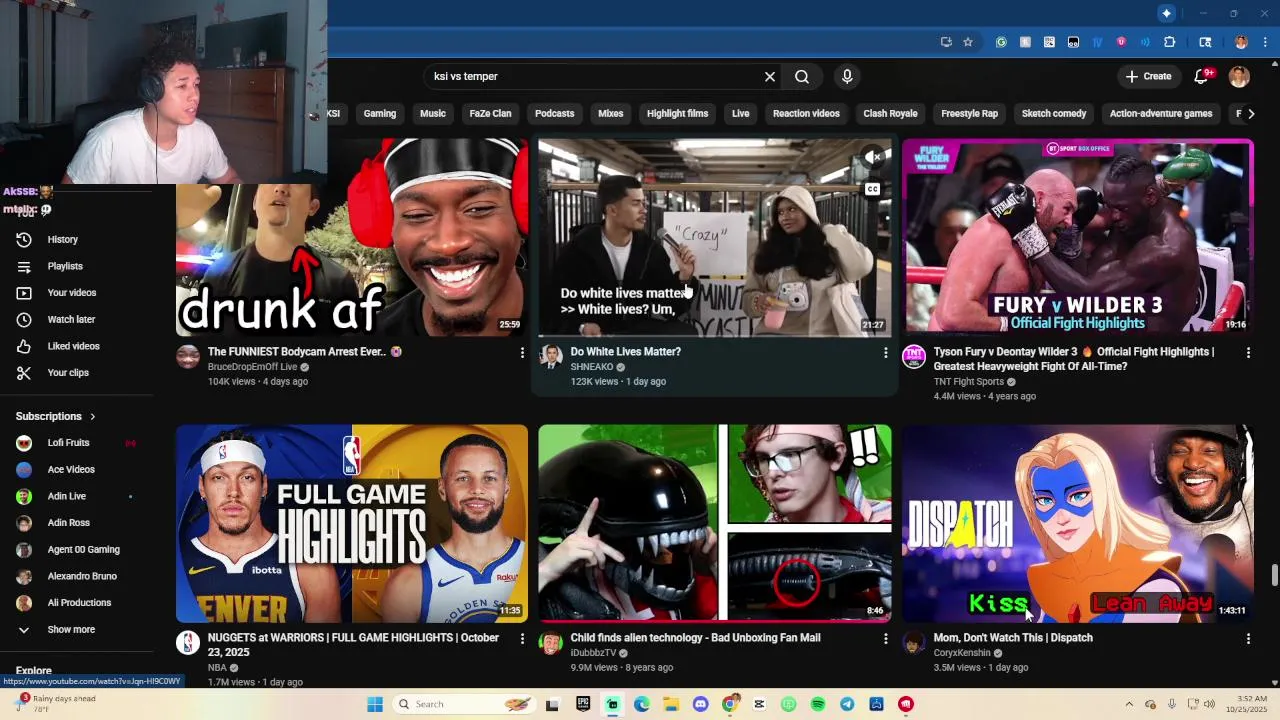1280x720 pixels.
Task: Play the Fury v Wilder 3 thumbnail
Action: click(1078, 237)
